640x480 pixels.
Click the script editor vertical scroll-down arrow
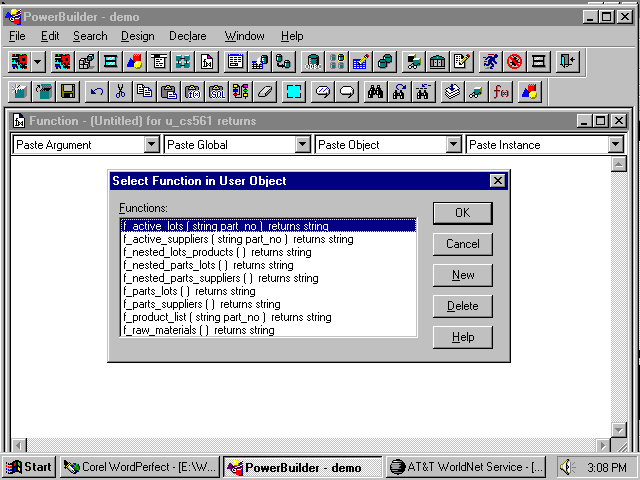[x=619, y=429]
